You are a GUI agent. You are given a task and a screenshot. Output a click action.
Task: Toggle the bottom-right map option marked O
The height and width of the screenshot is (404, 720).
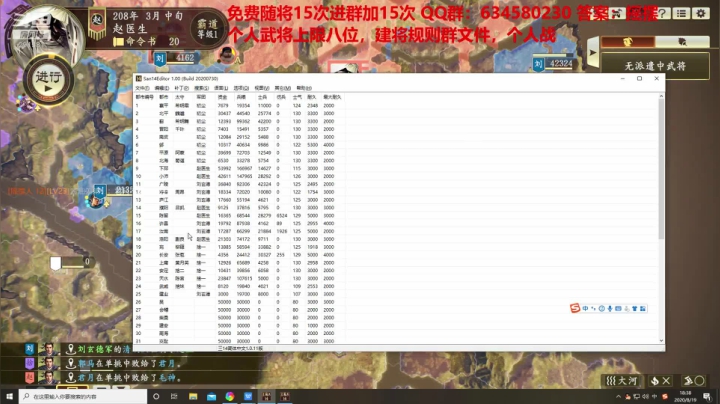693,381
